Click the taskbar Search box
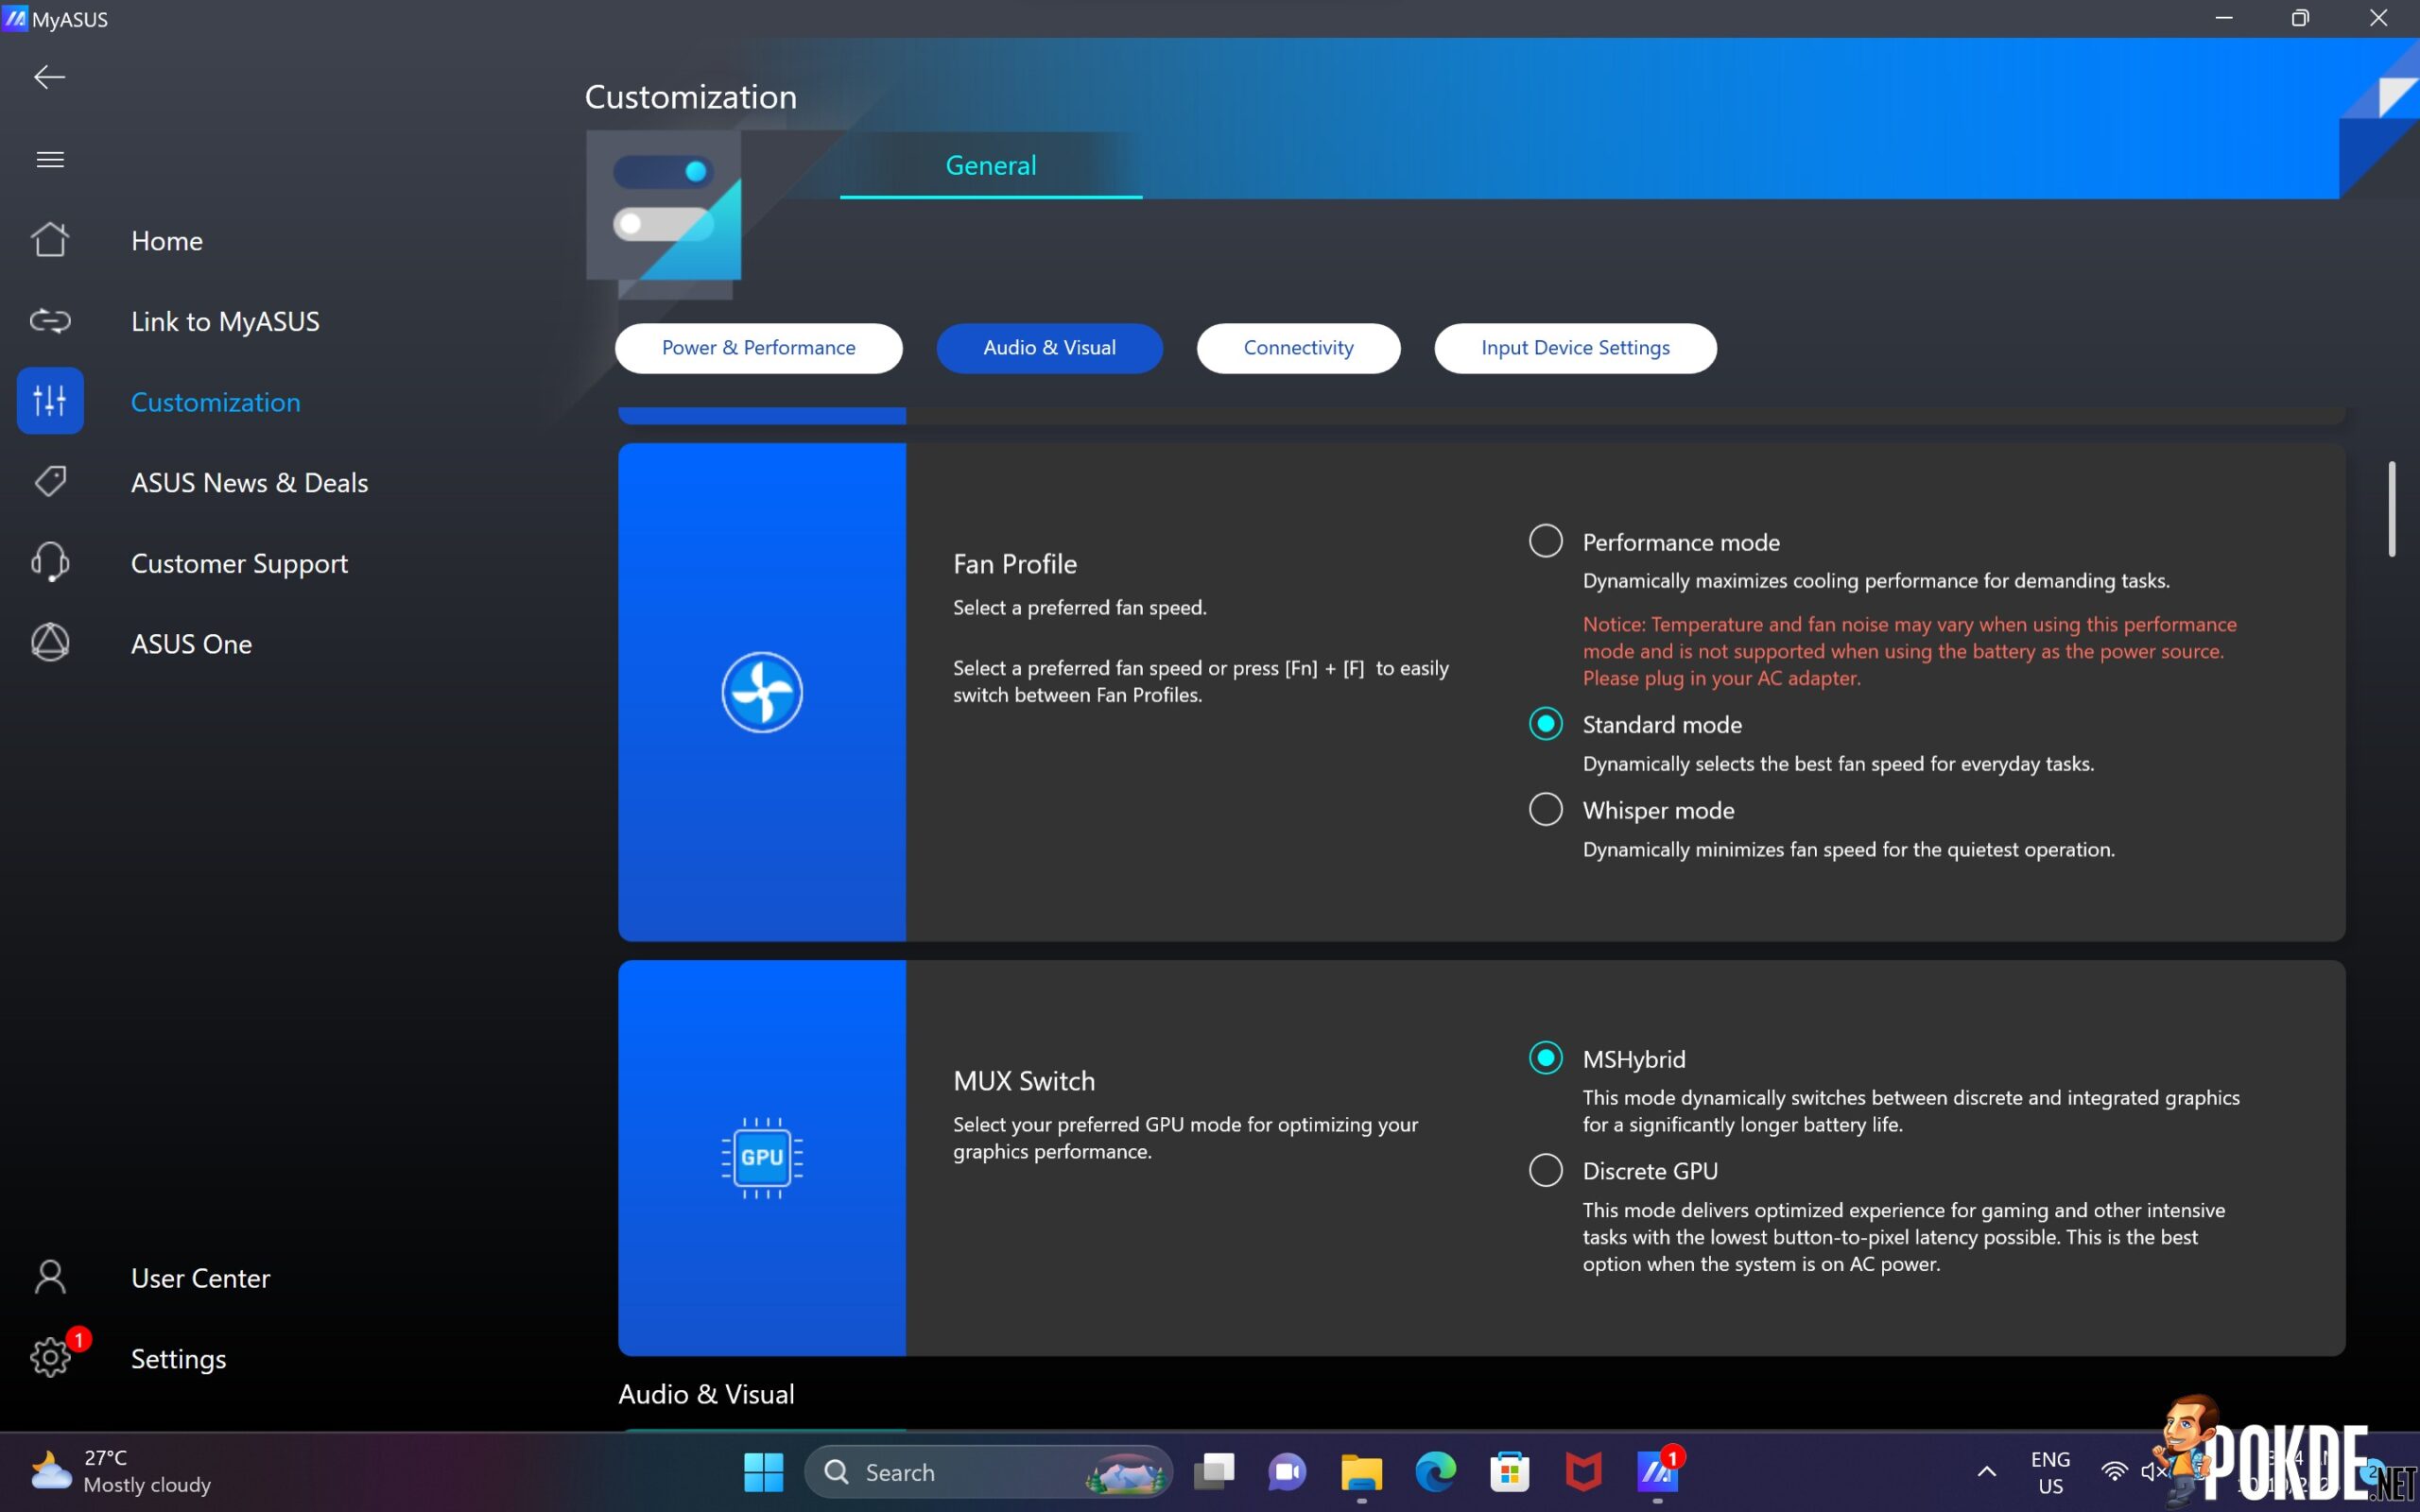The height and width of the screenshot is (1512, 2420). click(988, 1472)
